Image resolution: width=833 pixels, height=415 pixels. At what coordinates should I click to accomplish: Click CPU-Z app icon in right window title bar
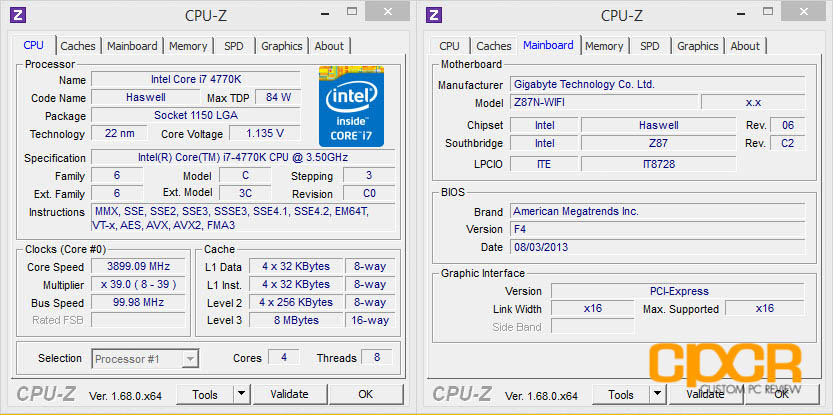click(x=435, y=14)
